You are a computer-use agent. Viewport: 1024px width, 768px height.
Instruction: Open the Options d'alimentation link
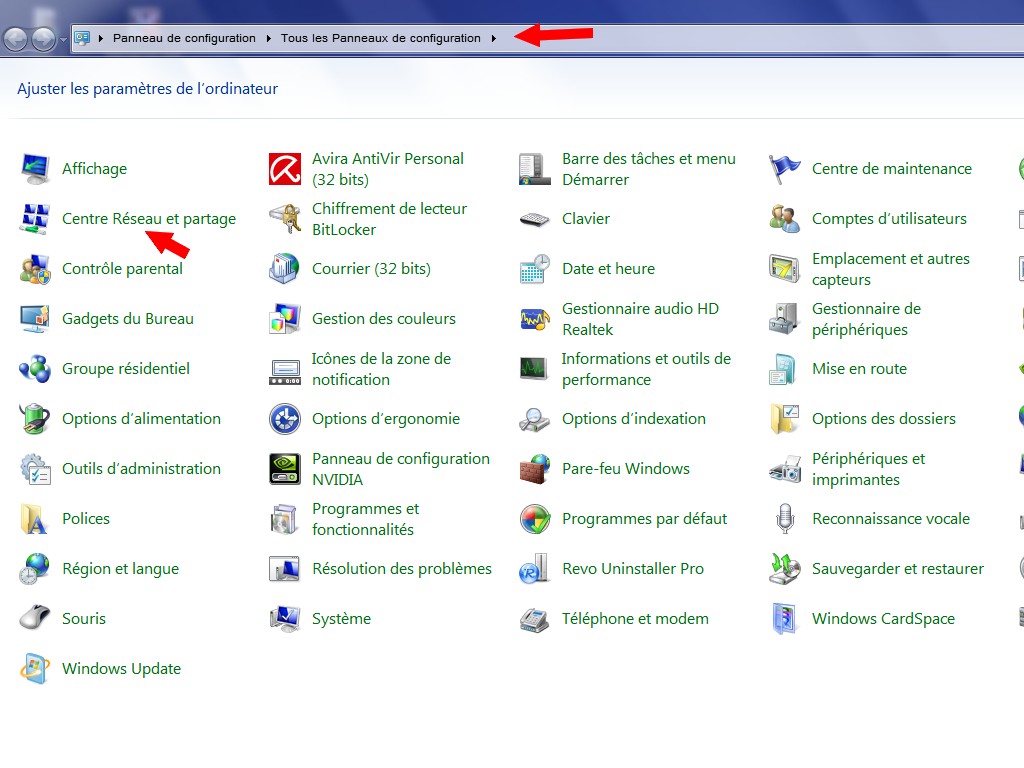point(141,419)
